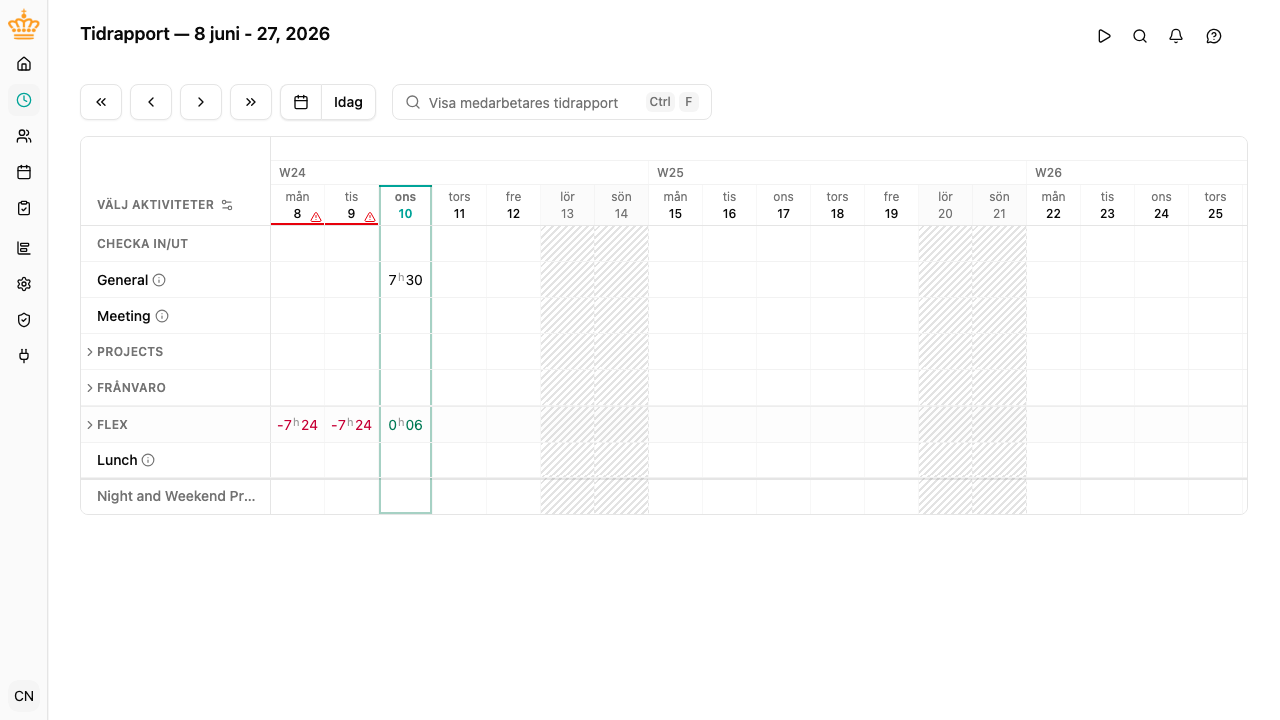Screen dimensions: 1280x720
Task: Click the Night and Weekend Pr... row label
Action: [176, 496]
